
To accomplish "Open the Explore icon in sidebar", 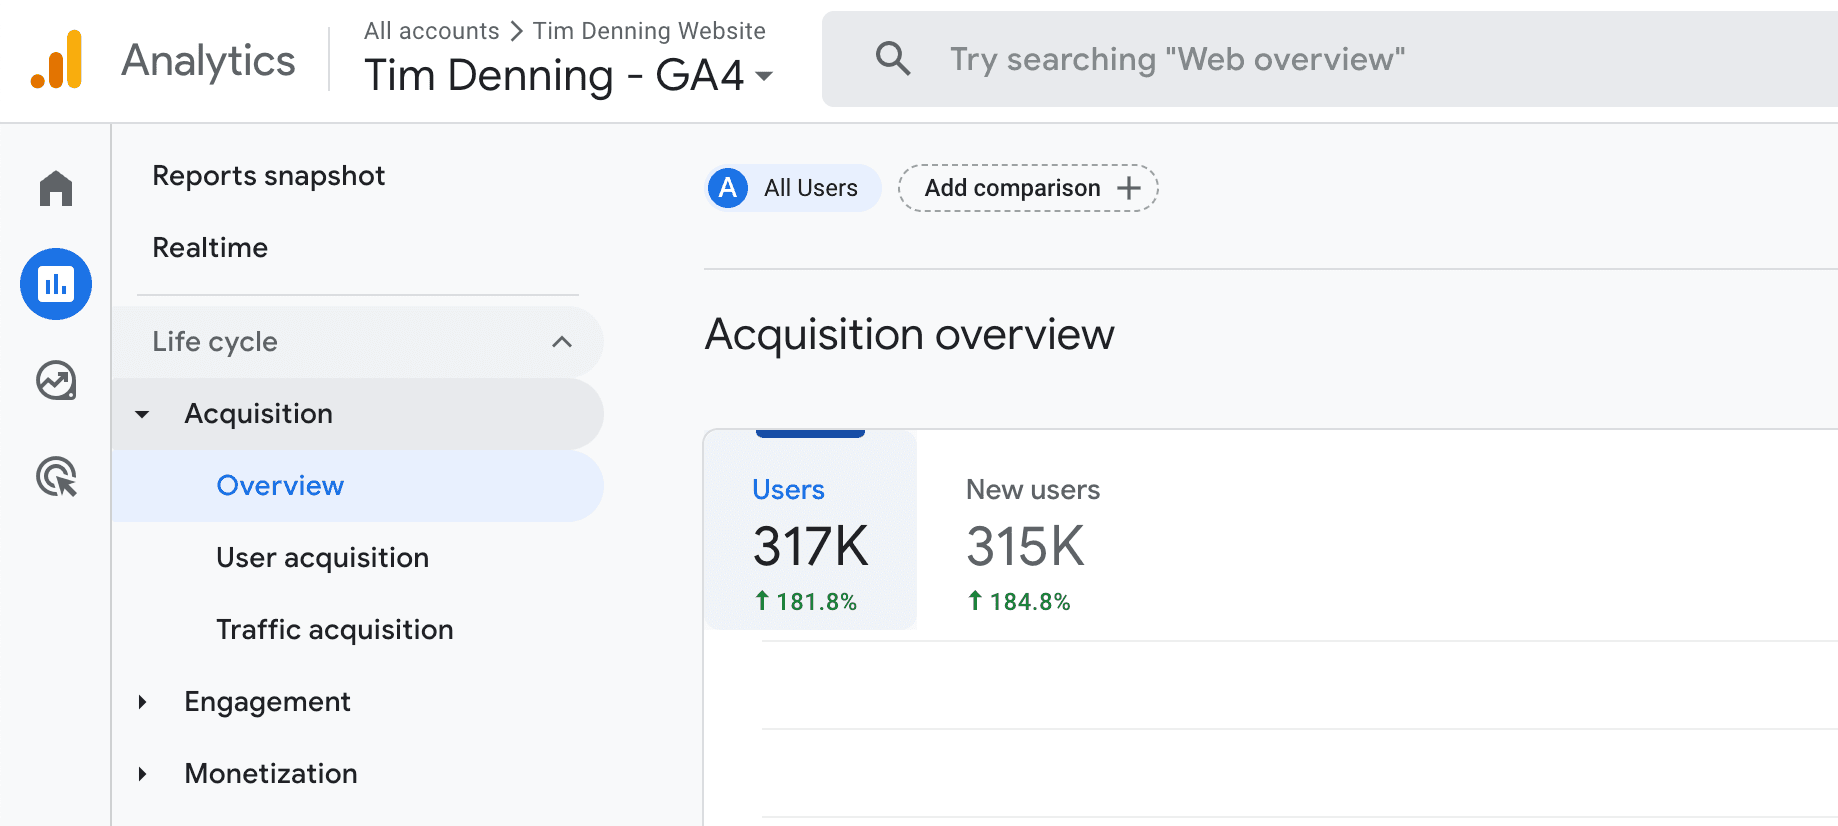I will 56,380.
